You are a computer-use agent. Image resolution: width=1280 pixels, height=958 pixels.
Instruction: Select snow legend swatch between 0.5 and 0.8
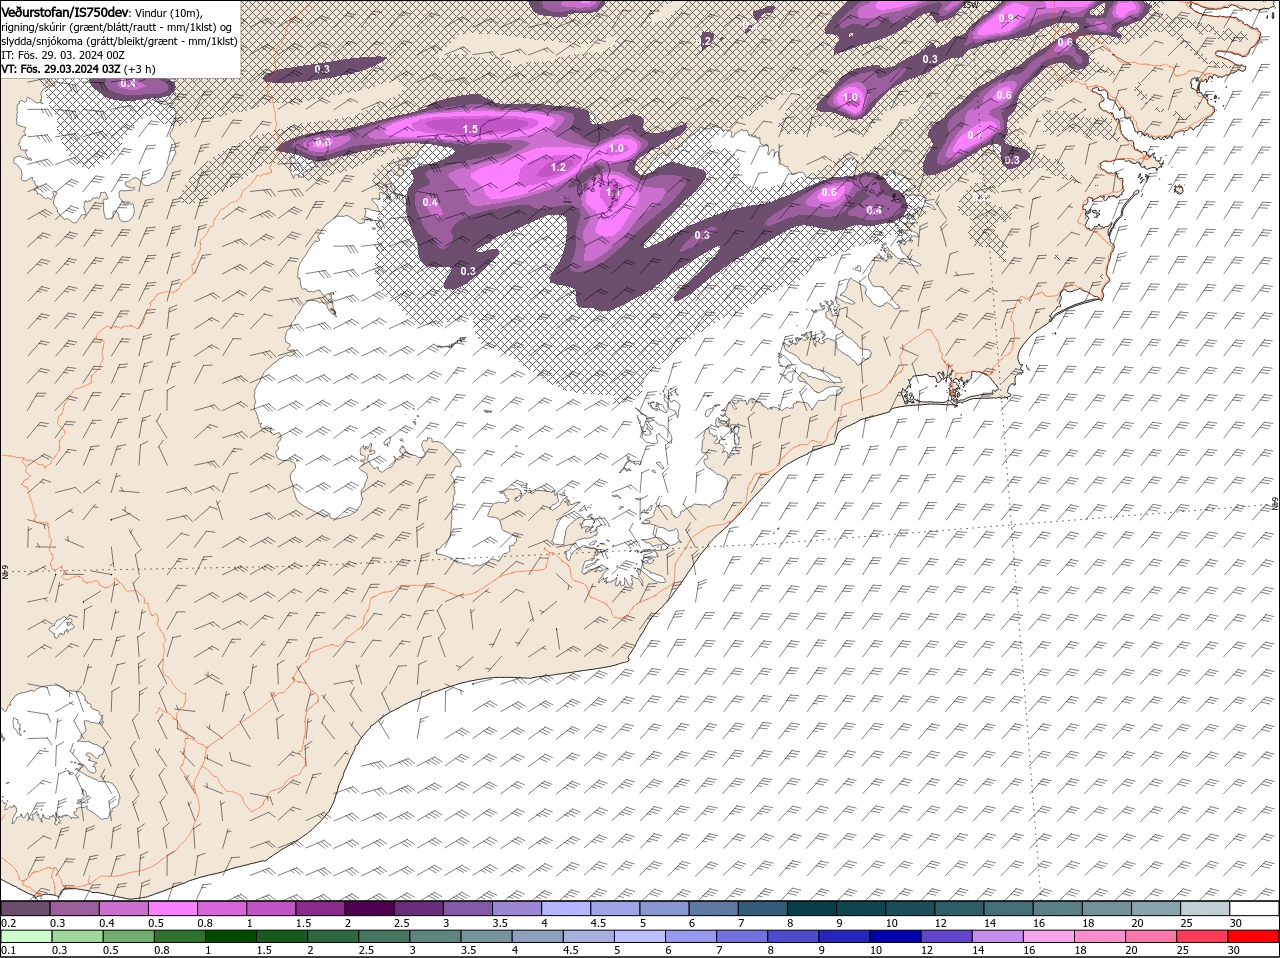click(x=172, y=909)
